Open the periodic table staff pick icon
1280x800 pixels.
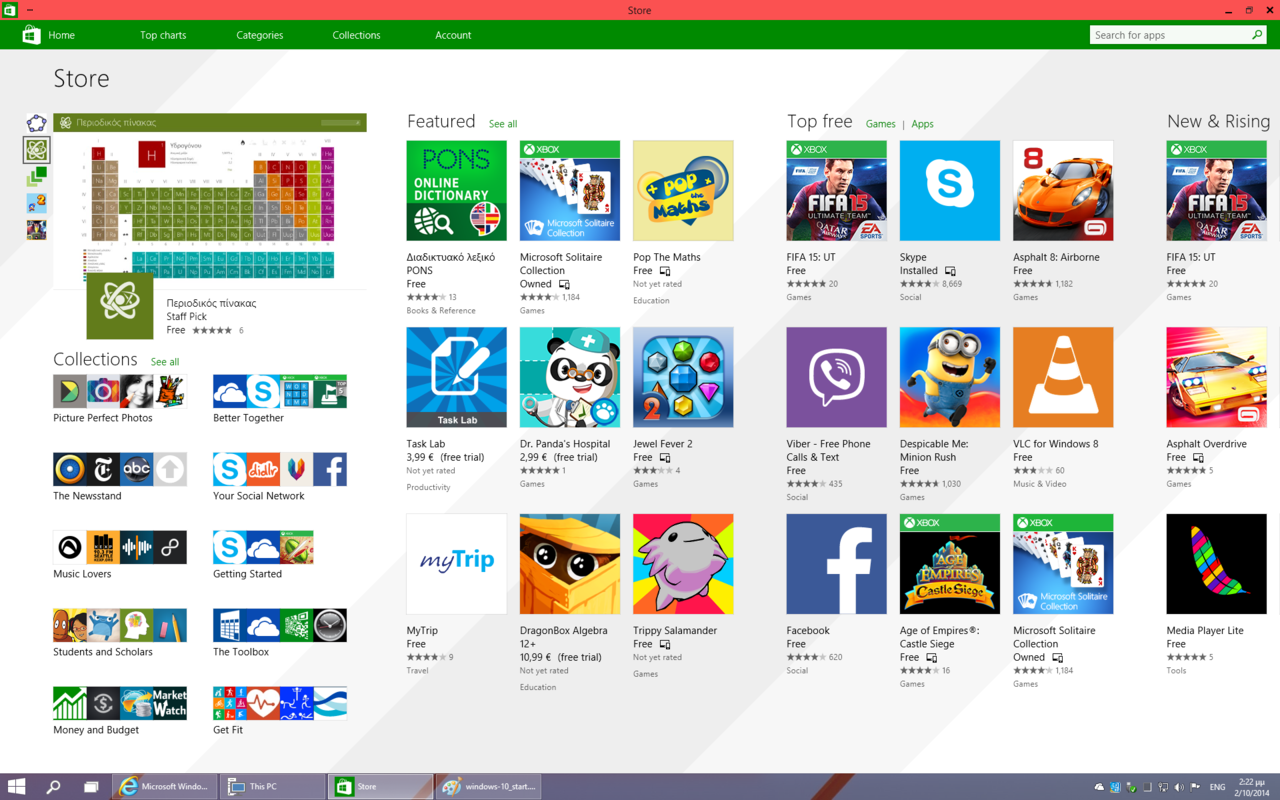[x=120, y=306]
